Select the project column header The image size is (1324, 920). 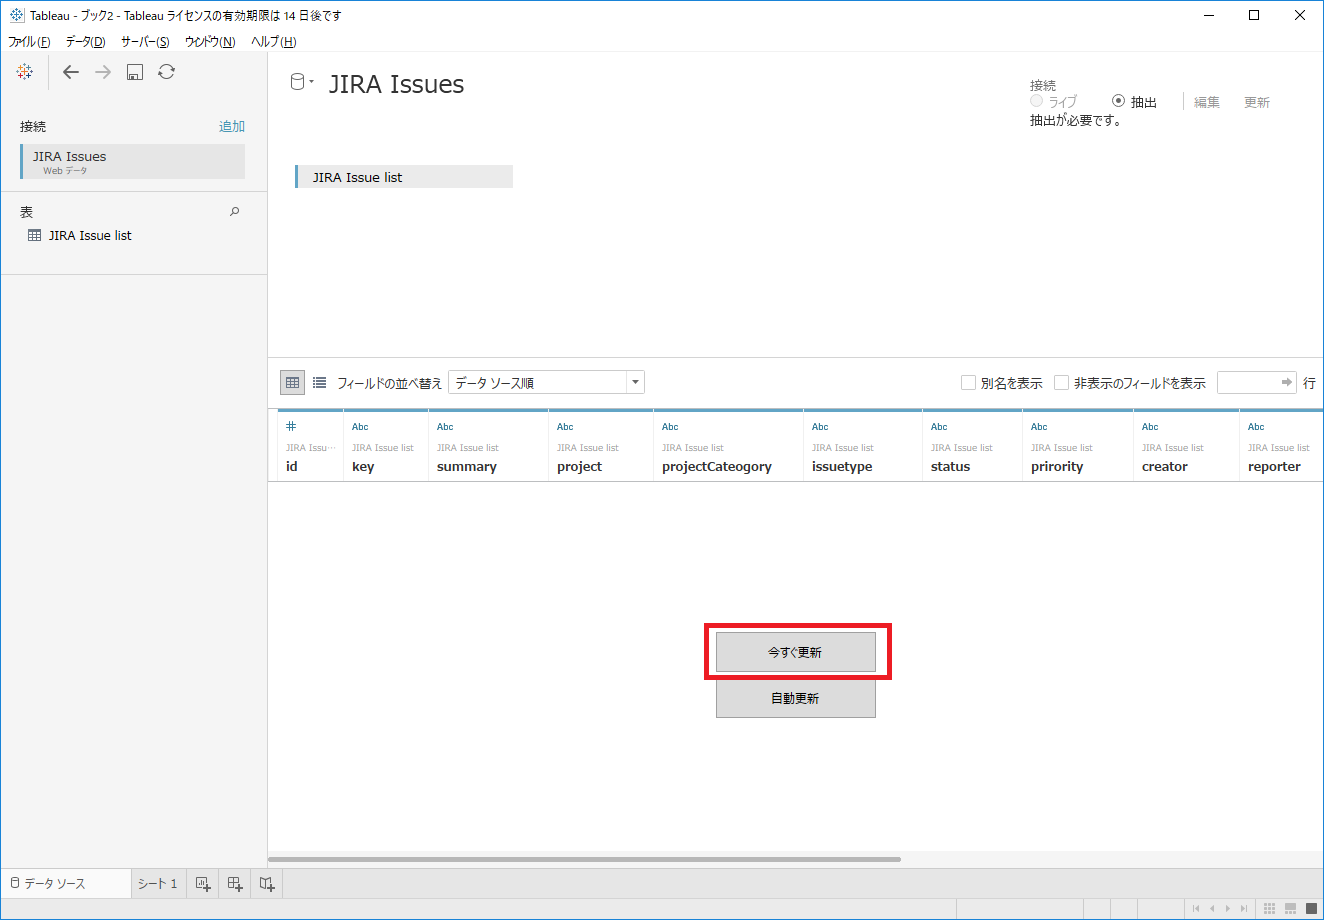pos(601,446)
